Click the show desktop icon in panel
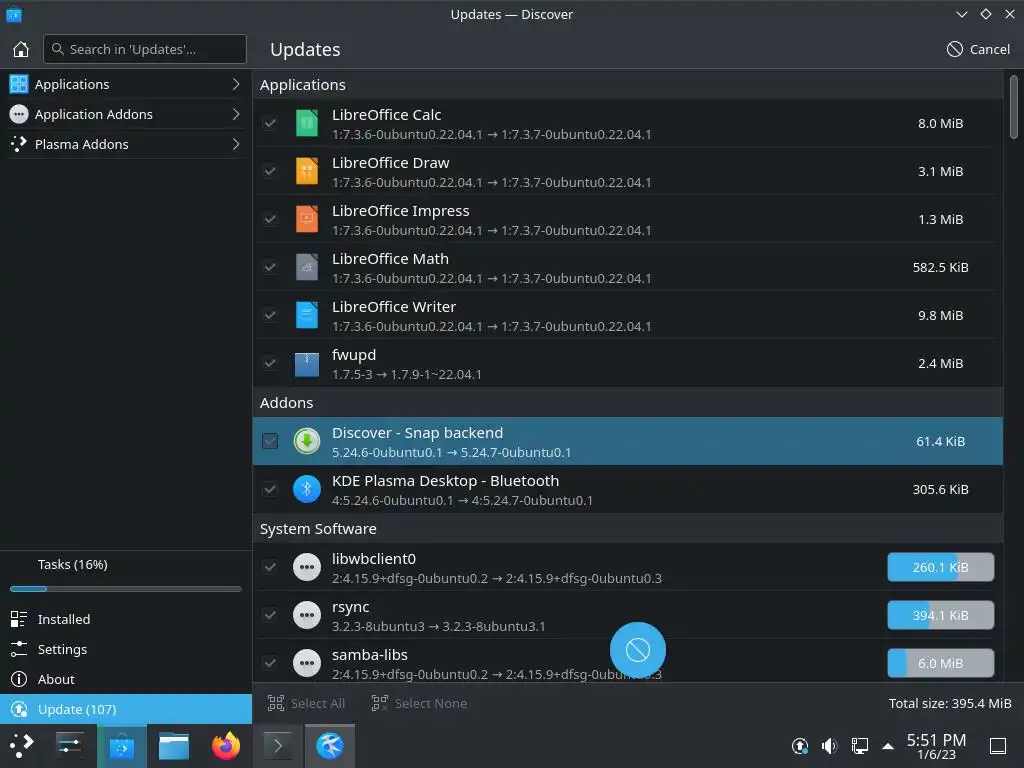The height and width of the screenshot is (768, 1024). click(x=998, y=745)
